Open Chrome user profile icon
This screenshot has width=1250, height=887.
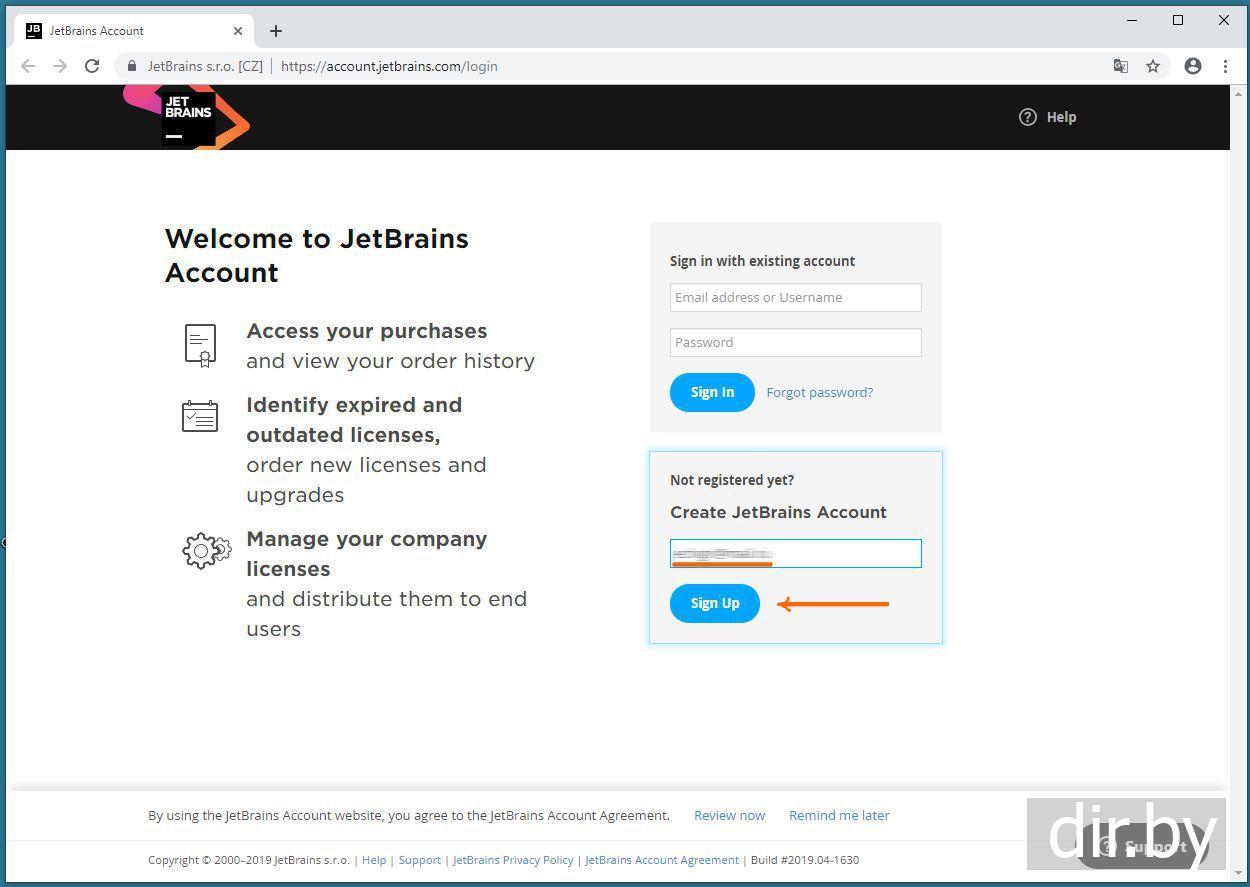tap(1192, 66)
